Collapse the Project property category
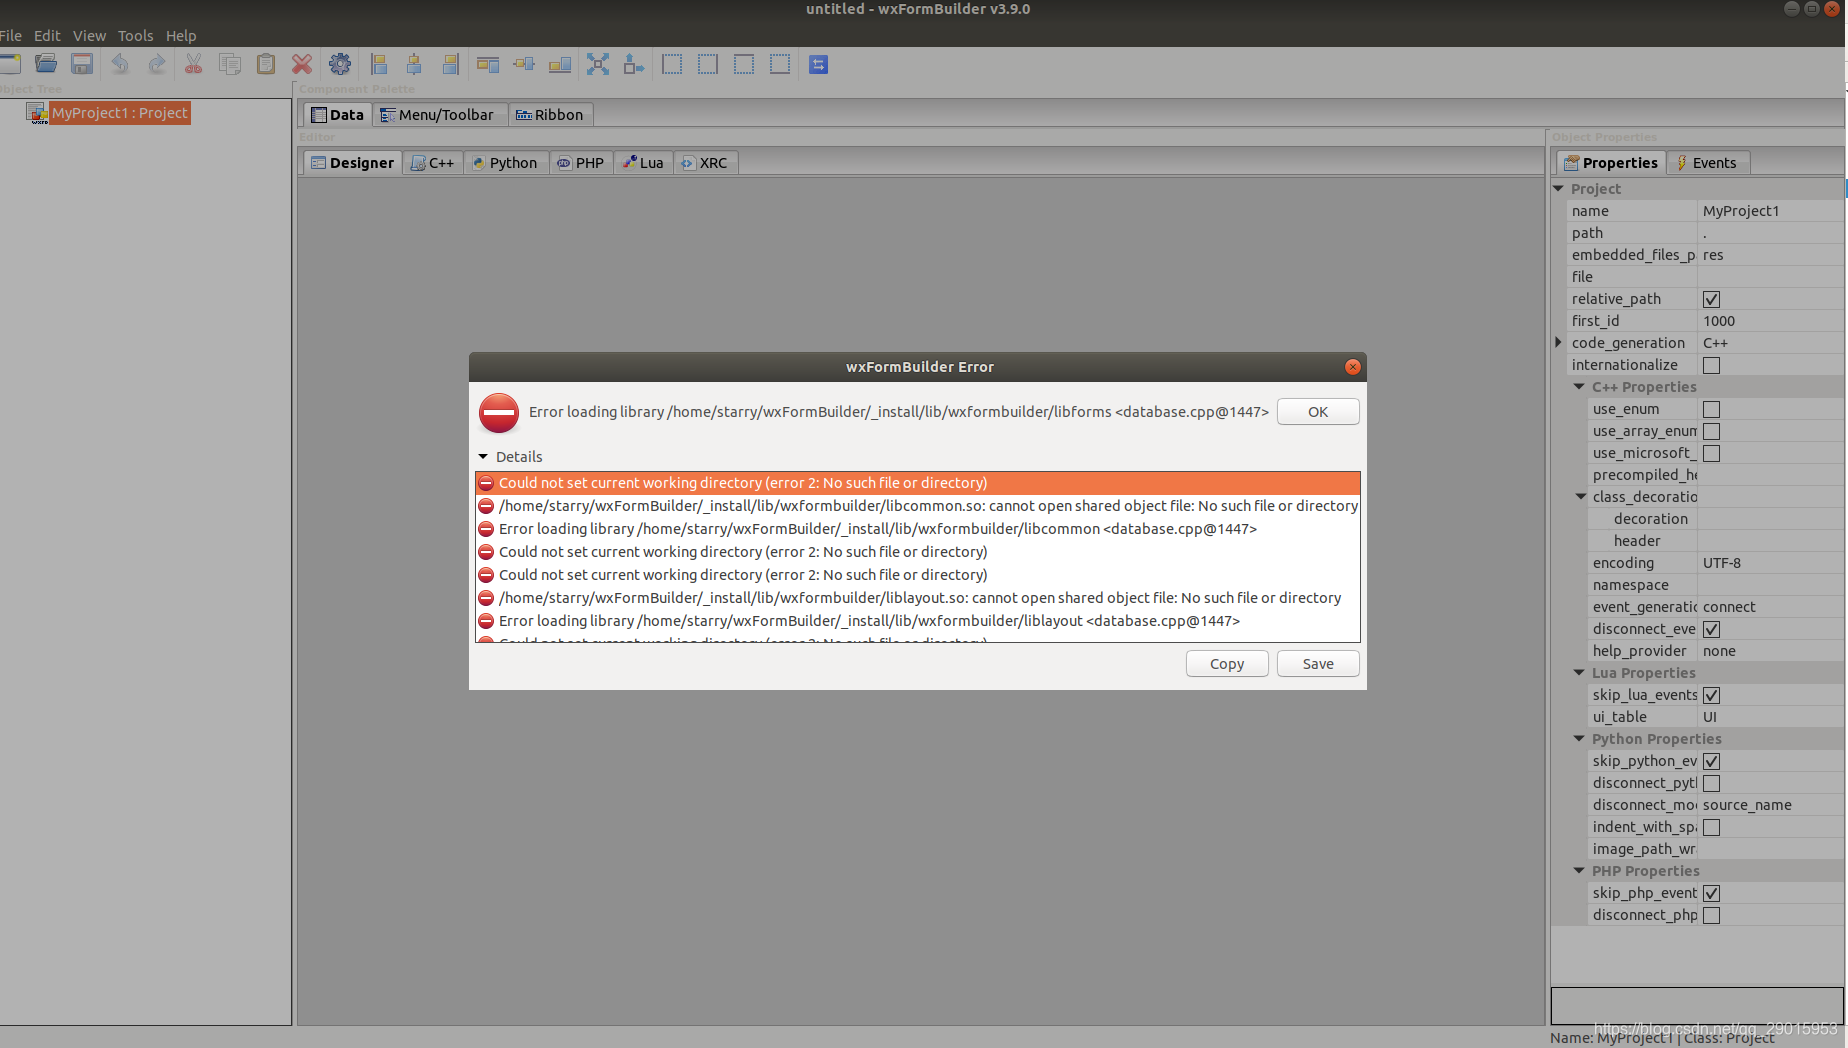The image size is (1848, 1048). click(x=1558, y=188)
